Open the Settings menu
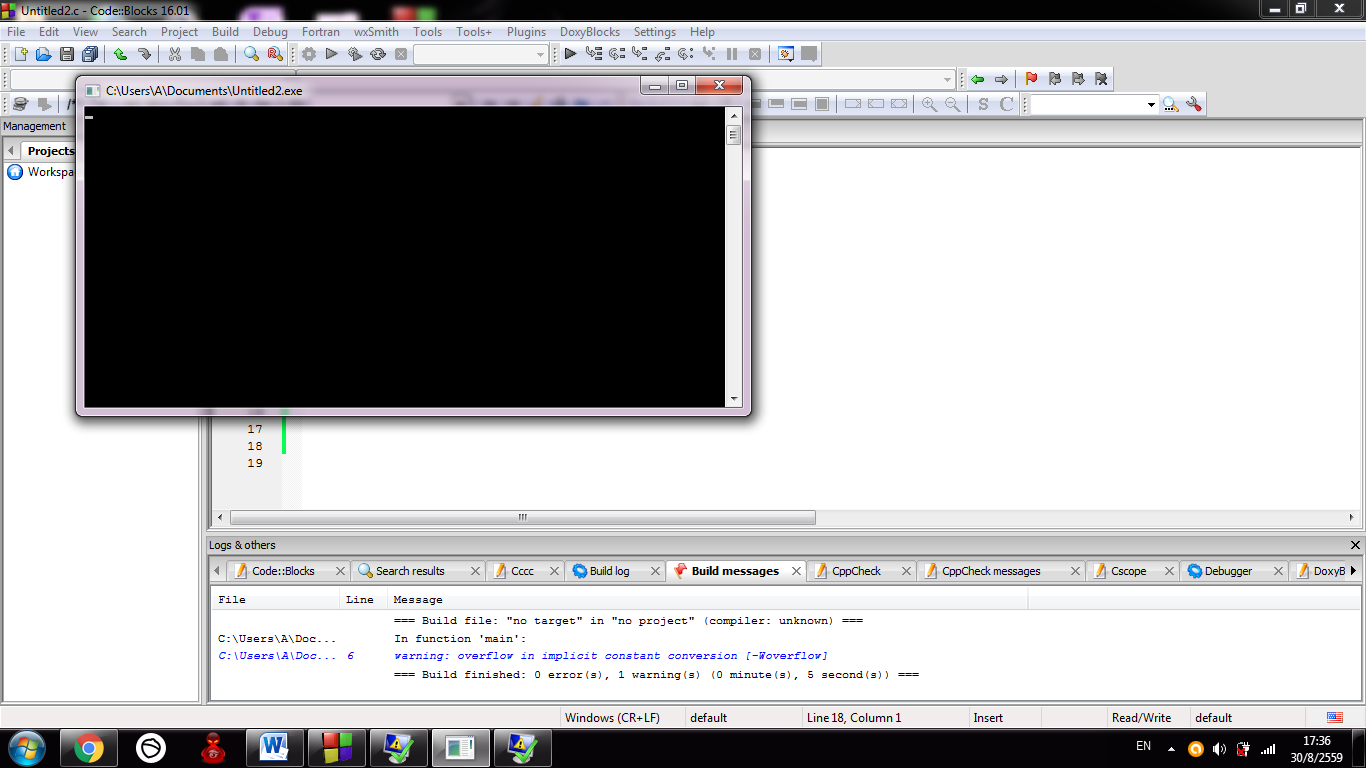This screenshot has height=768, width=1366. pyautogui.click(x=655, y=32)
